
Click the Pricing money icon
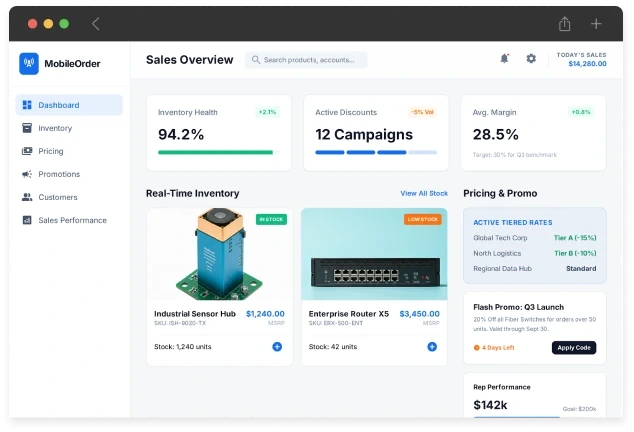[27, 151]
